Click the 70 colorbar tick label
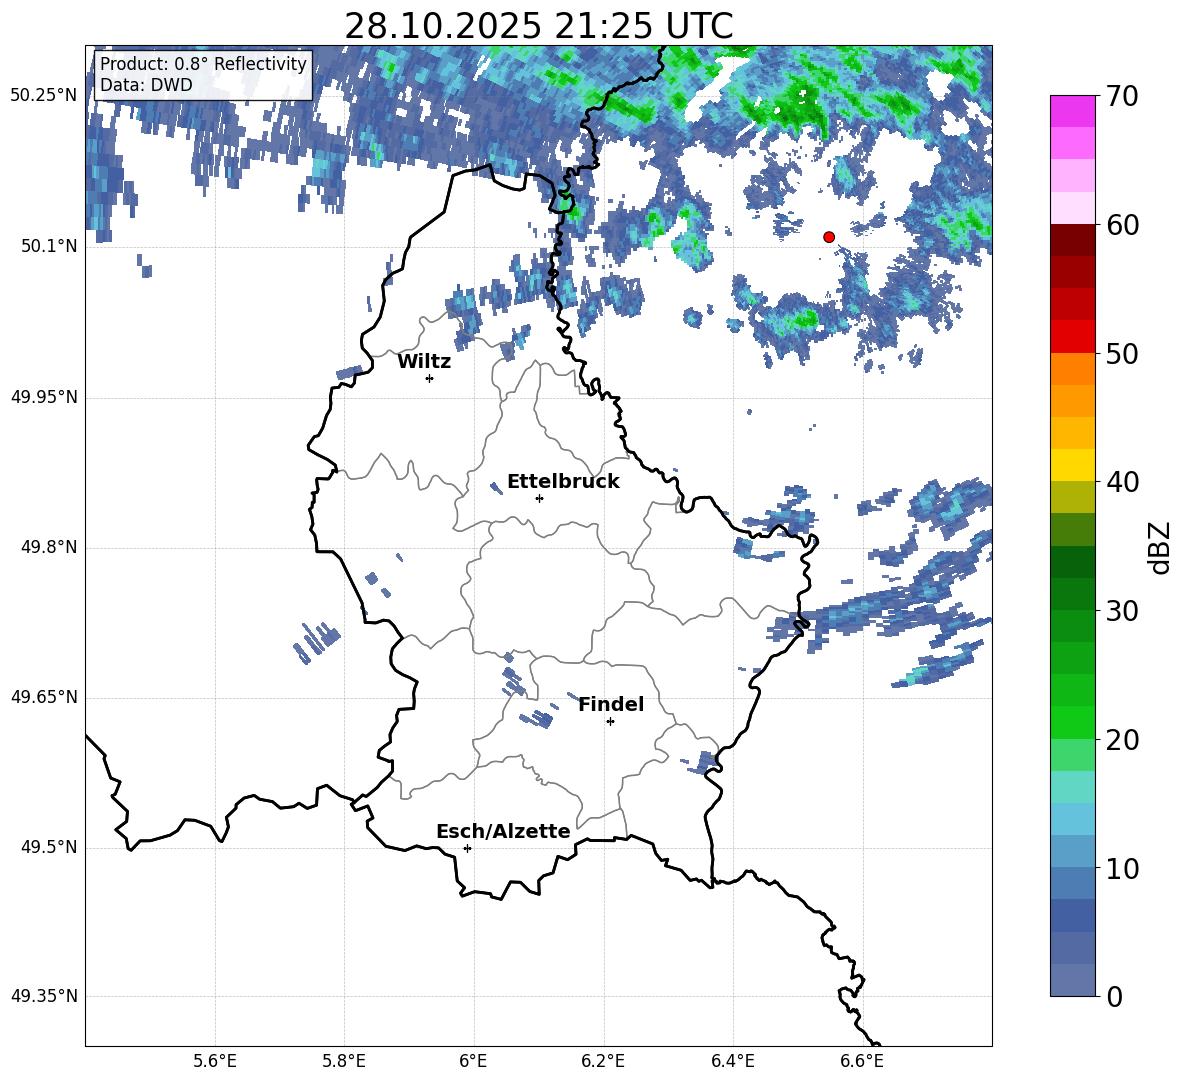Screen dimensions: 1184x1081 pos(1122,97)
